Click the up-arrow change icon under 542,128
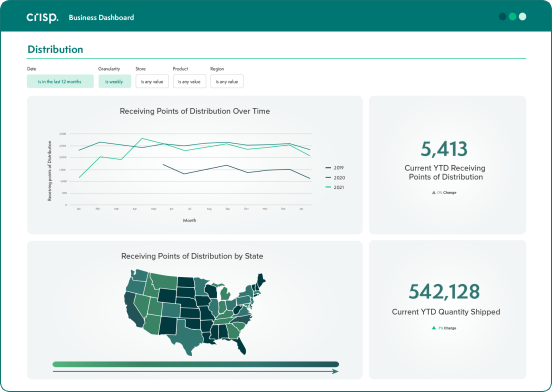 434,328
